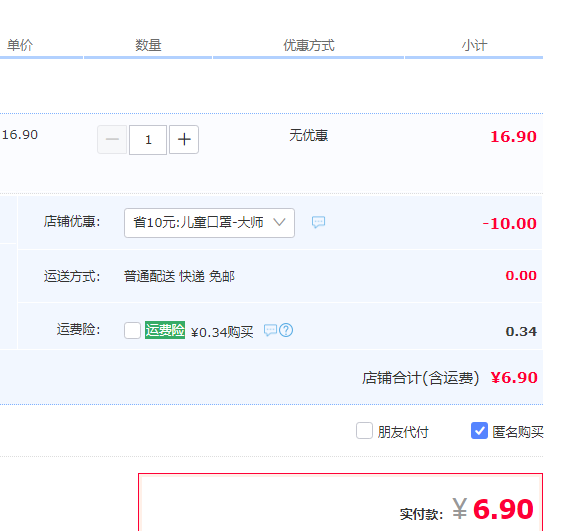Click the quantity input field
Image resolution: width=561 pixels, height=531 pixels.
pyautogui.click(x=148, y=140)
